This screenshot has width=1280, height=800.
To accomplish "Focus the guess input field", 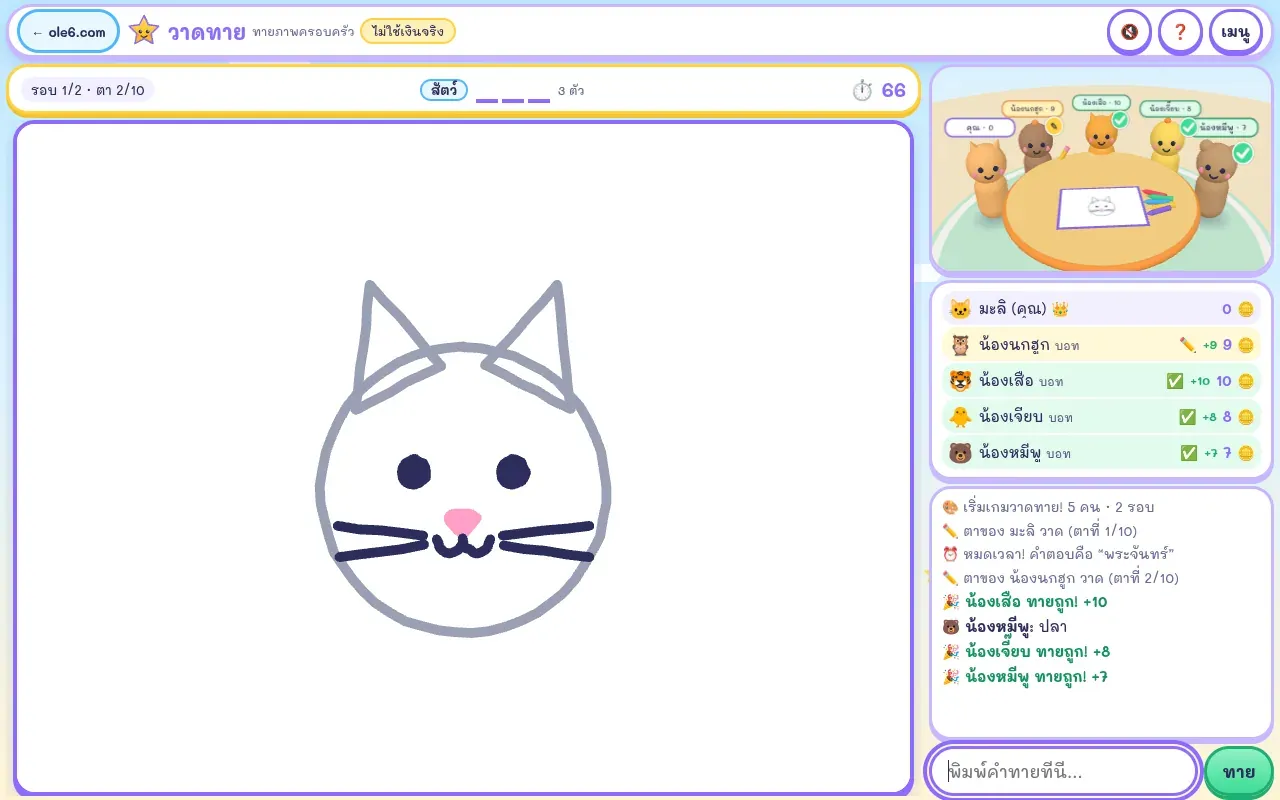I will (x=1063, y=772).
